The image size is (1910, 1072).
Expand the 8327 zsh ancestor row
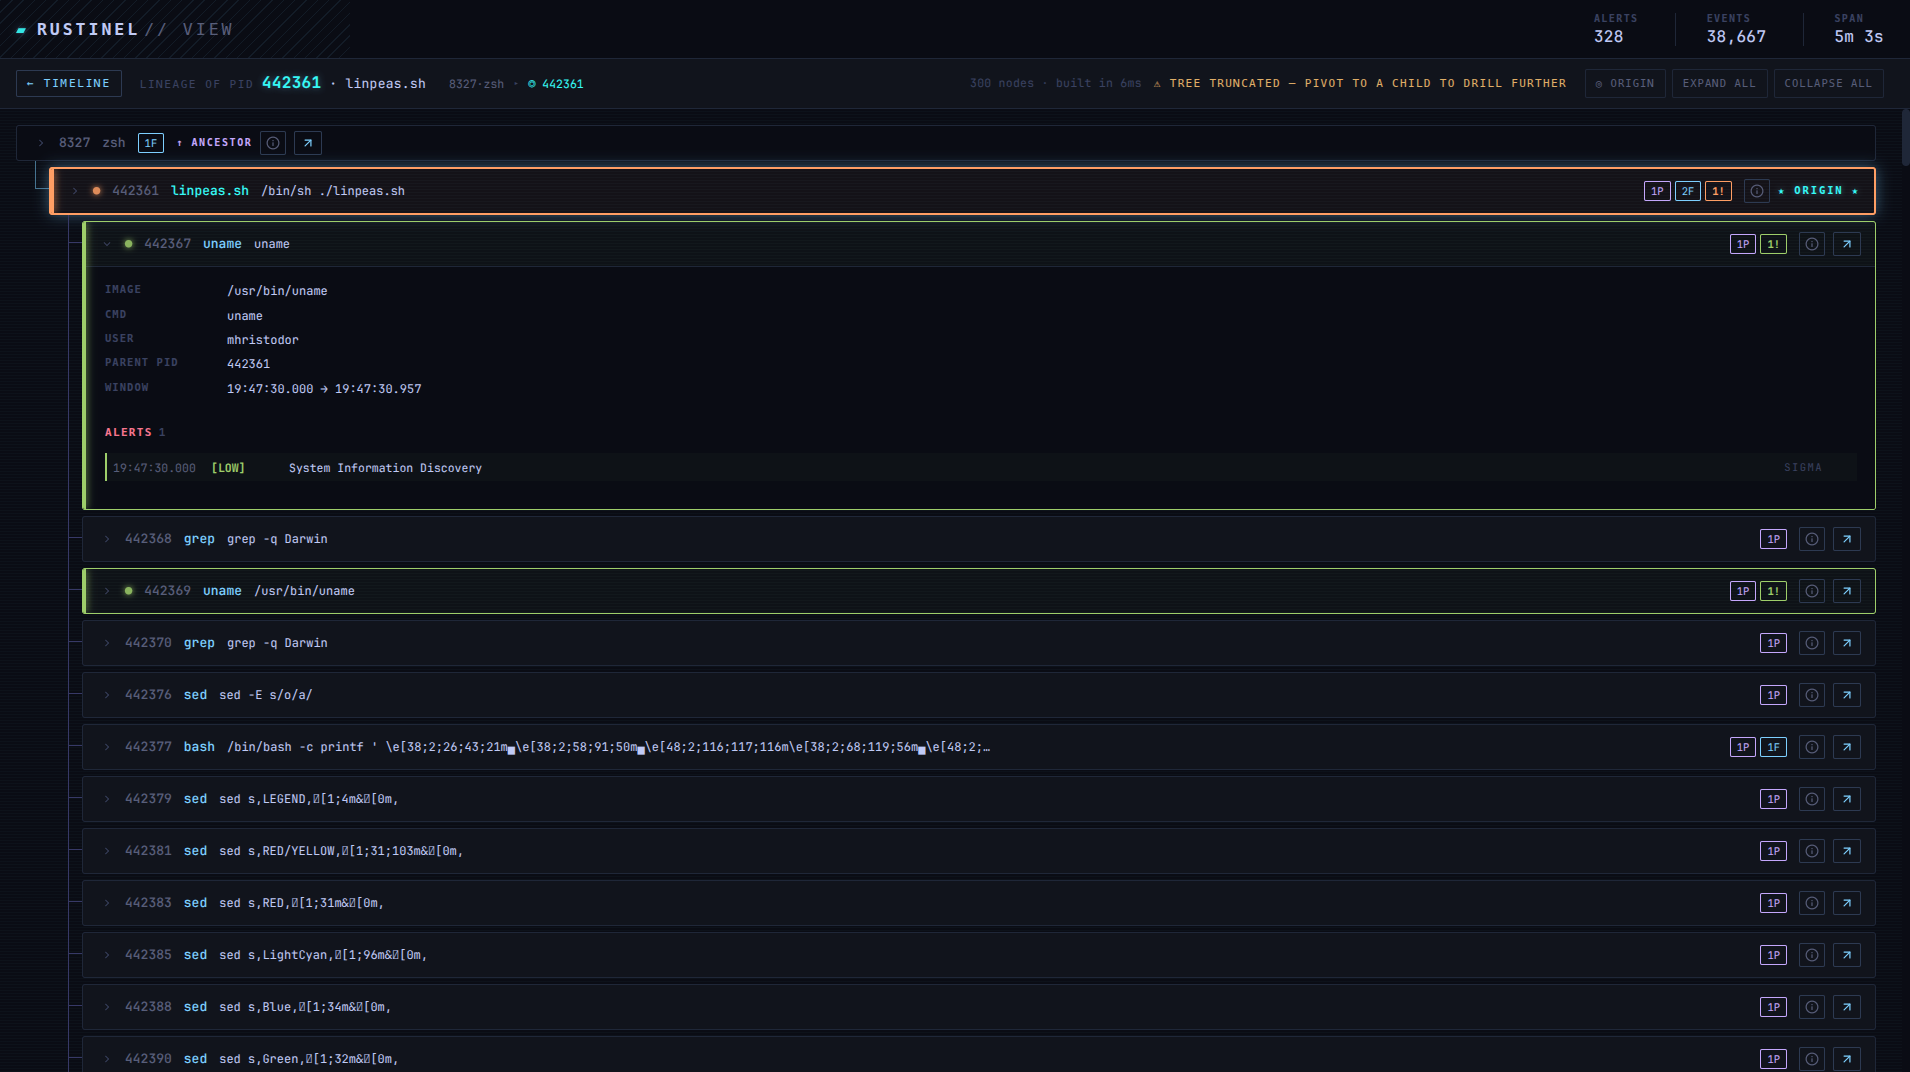pyautogui.click(x=41, y=143)
